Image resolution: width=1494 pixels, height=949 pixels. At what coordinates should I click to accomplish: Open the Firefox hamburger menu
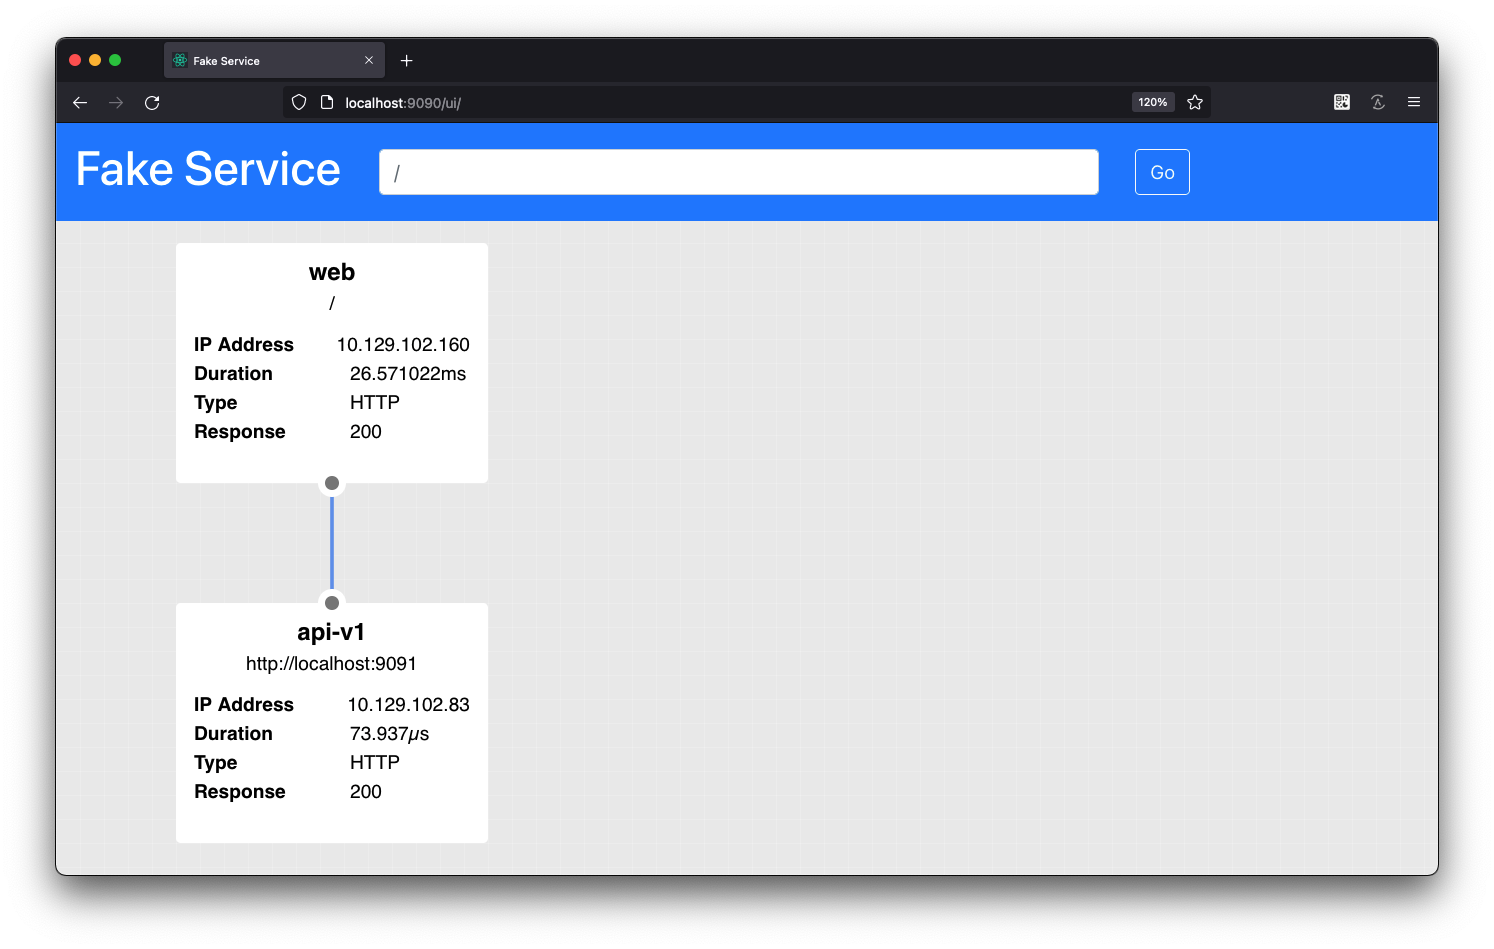[x=1414, y=102]
